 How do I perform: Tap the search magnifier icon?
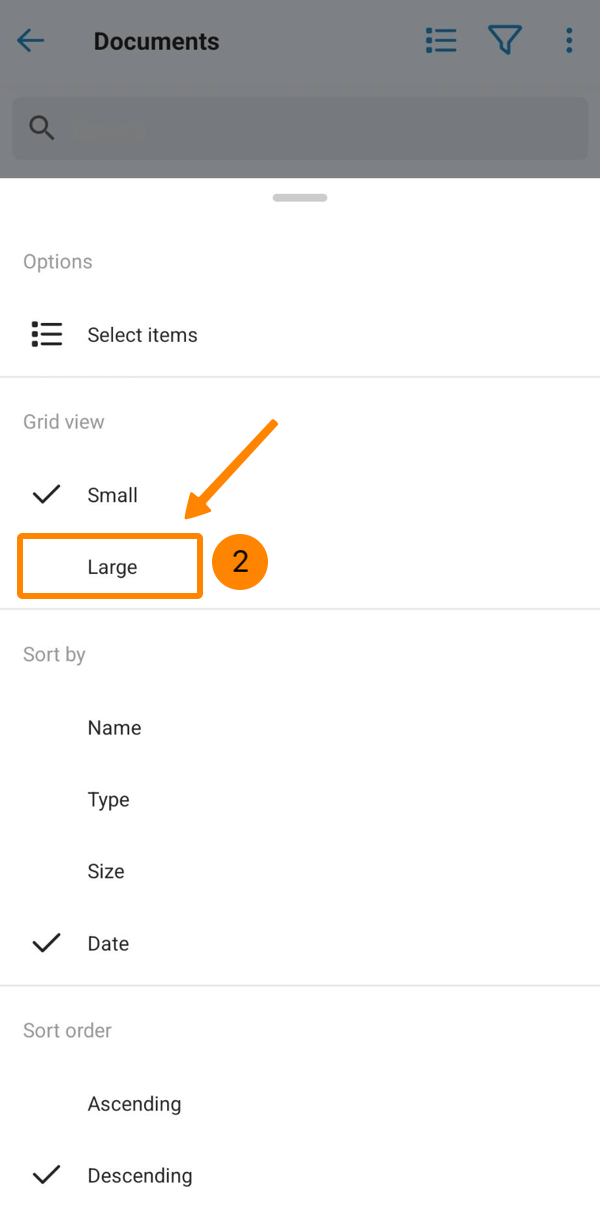42,128
